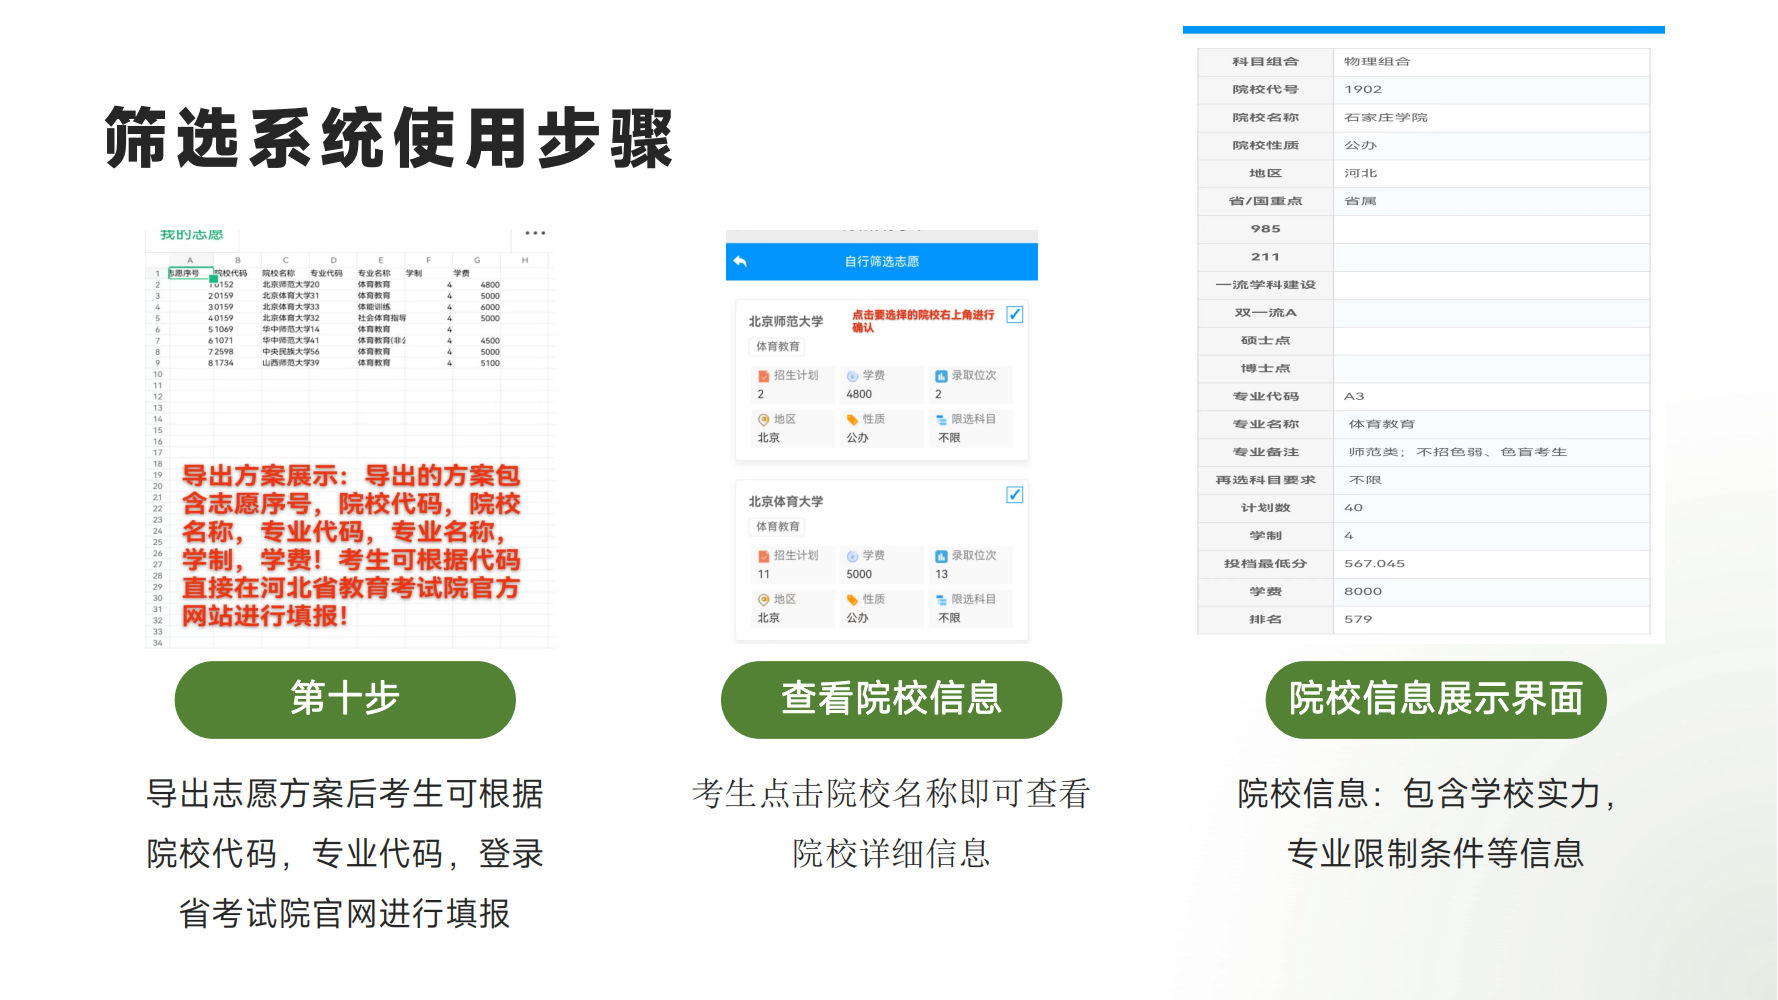1778x1000 pixels.
Task: Click 限选科目 icon in 北京体育大学 card
Action: [x=941, y=600]
